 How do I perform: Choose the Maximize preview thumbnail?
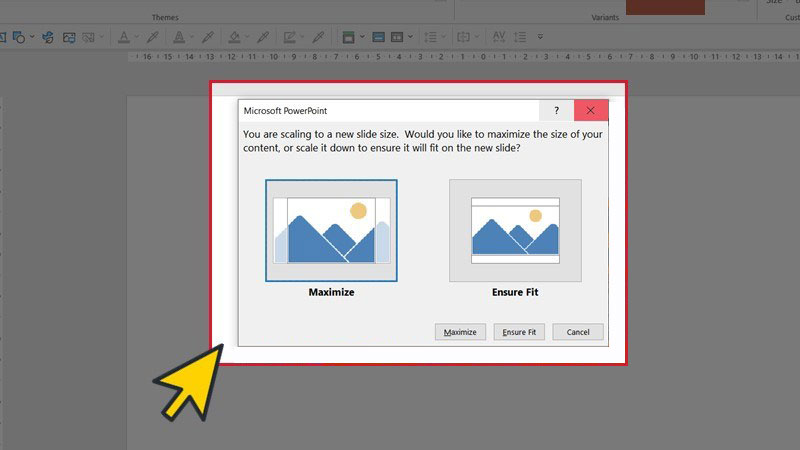[331, 230]
